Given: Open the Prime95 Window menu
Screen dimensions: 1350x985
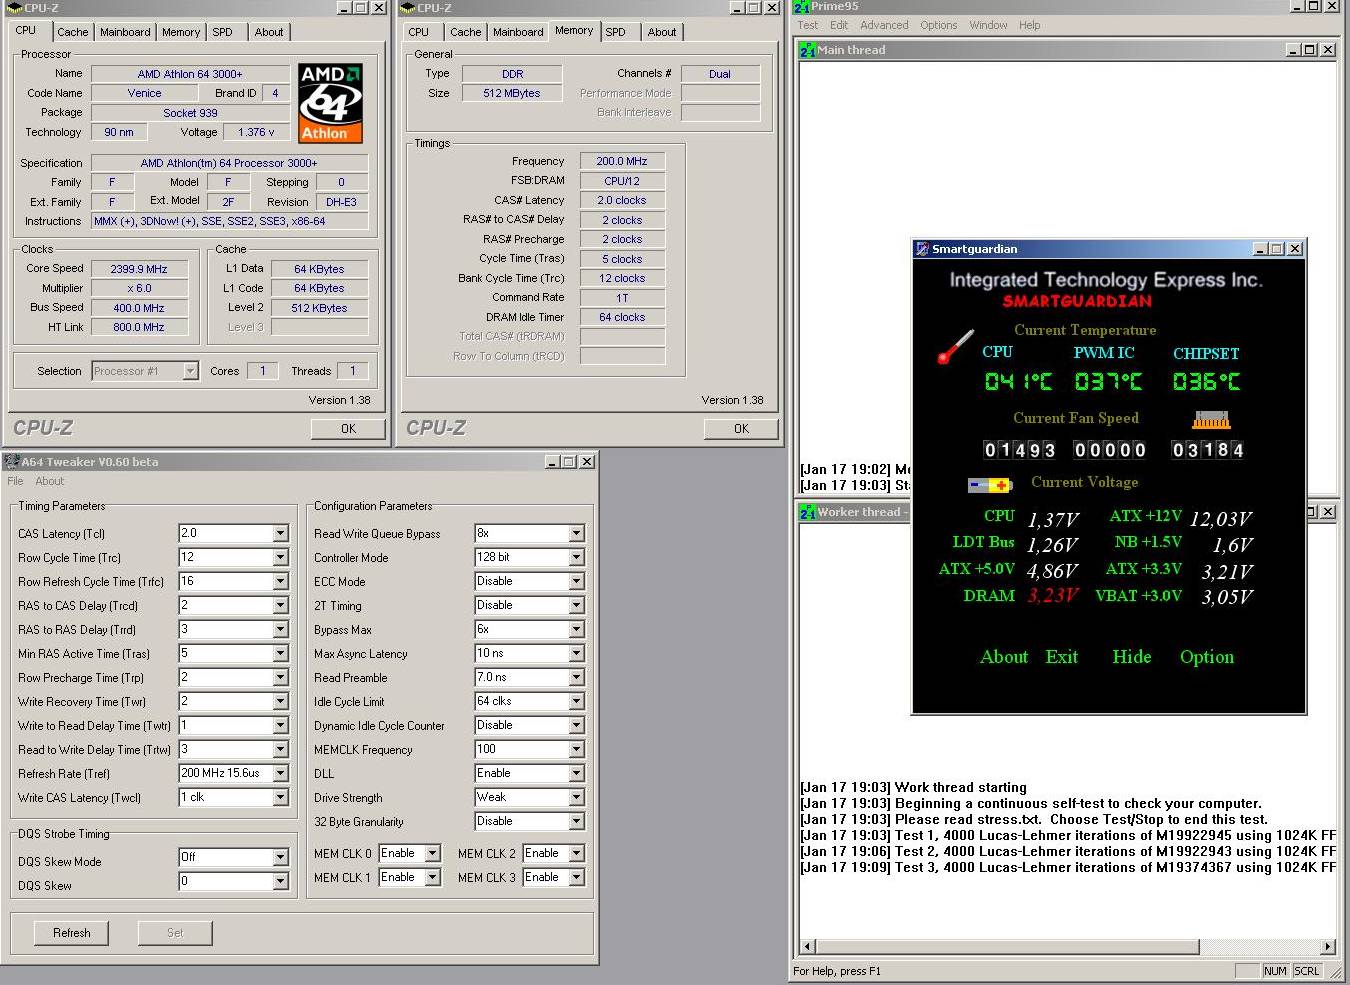Looking at the screenshot, I should [988, 25].
